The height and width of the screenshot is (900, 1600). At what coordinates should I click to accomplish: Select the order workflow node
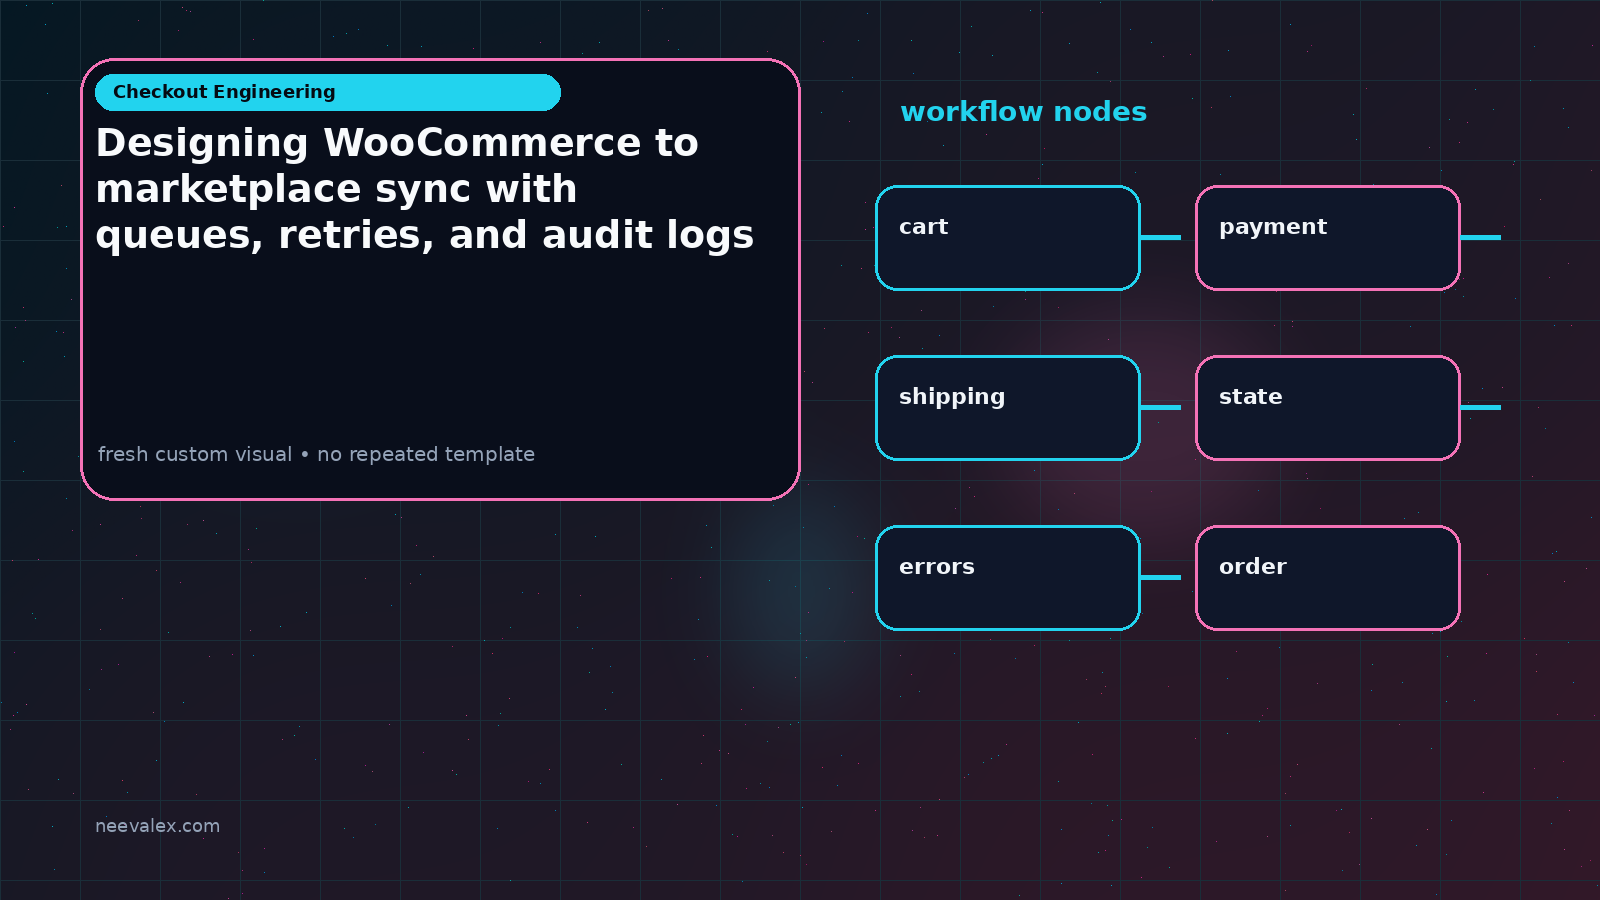pos(1328,578)
